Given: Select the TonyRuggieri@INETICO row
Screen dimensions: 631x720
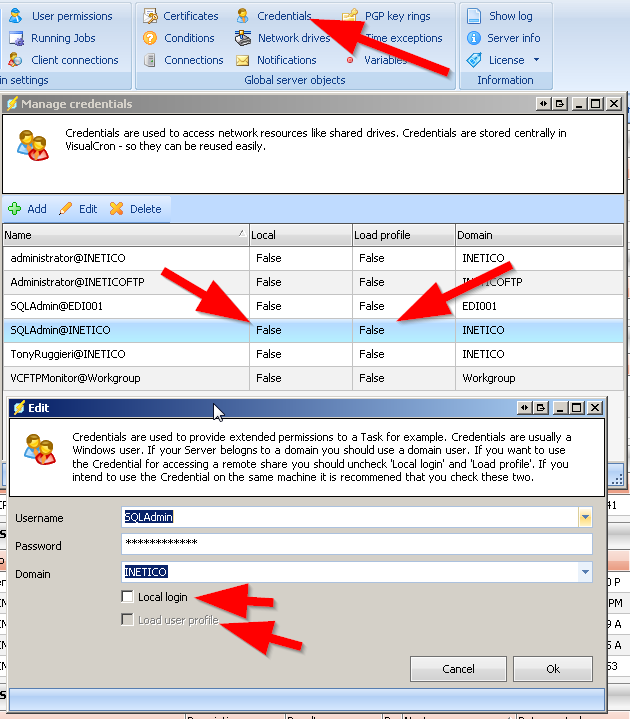Looking at the screenshot, I should (x=125, y=354).
